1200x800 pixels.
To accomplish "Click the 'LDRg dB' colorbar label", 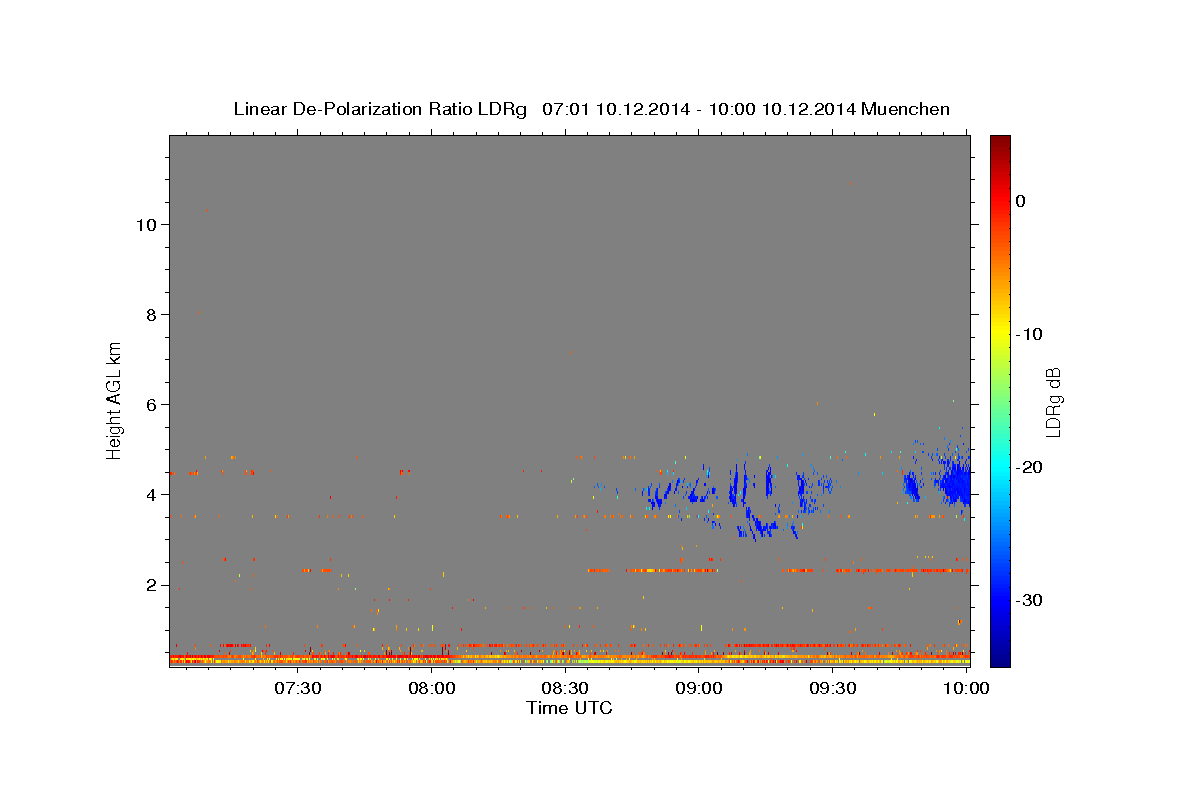I will pyautogui.click(x=1053, y=401).
